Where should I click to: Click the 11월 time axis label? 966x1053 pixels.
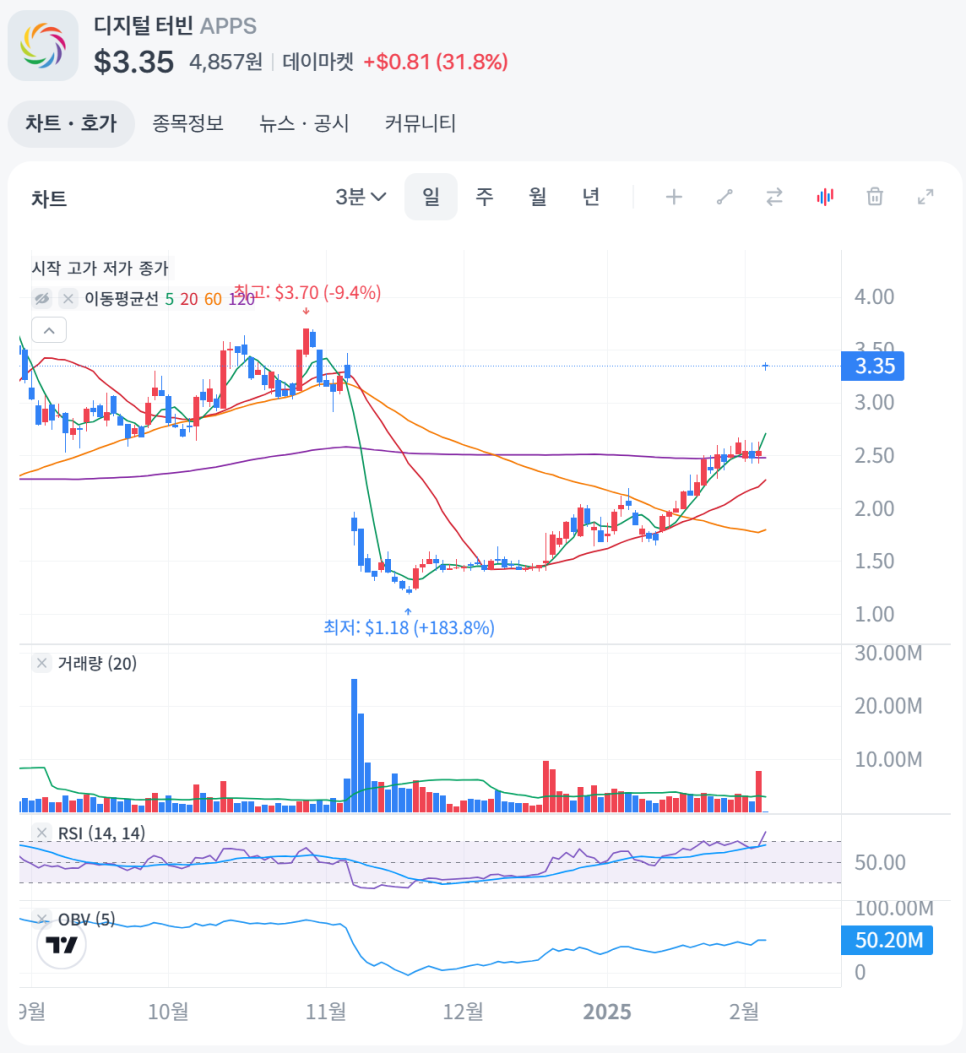(326, 1011)
